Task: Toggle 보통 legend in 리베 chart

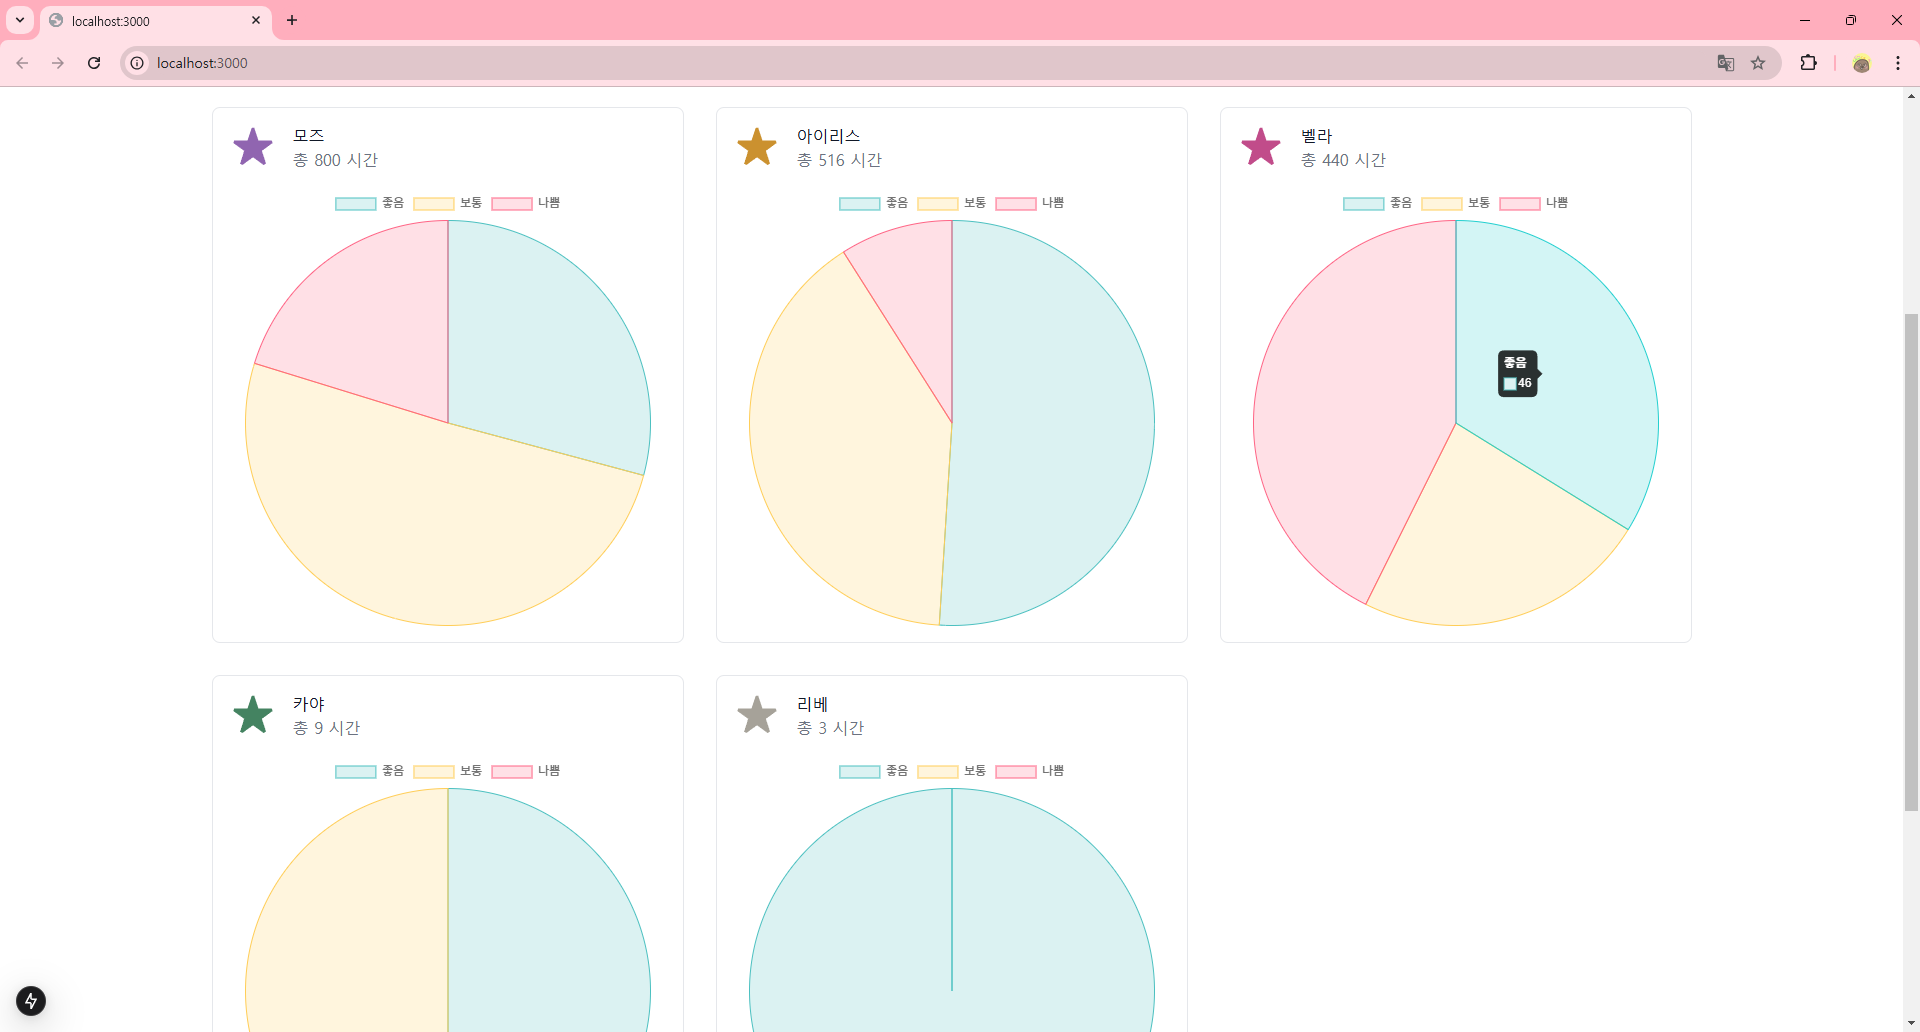Action: [951, 771]
